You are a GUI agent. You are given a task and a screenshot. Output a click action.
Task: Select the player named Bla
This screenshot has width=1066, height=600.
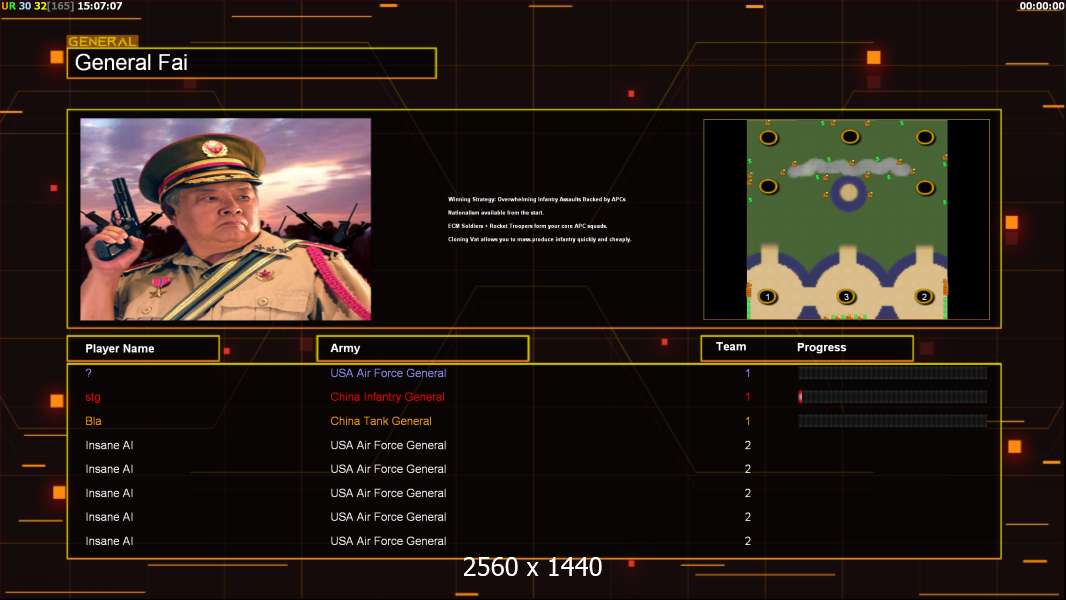pos(93,421)
